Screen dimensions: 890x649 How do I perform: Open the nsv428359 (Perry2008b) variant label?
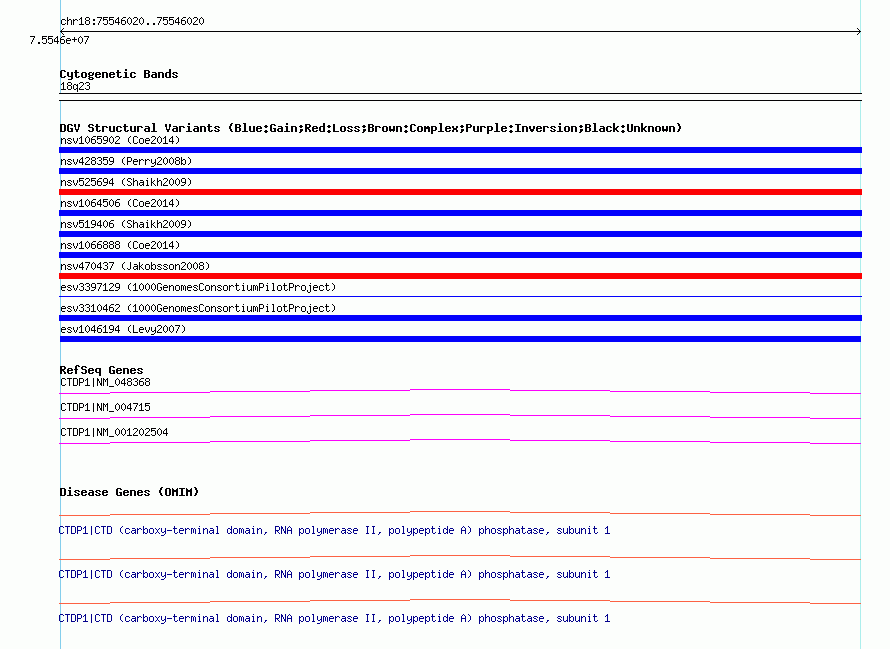point(126,161)
